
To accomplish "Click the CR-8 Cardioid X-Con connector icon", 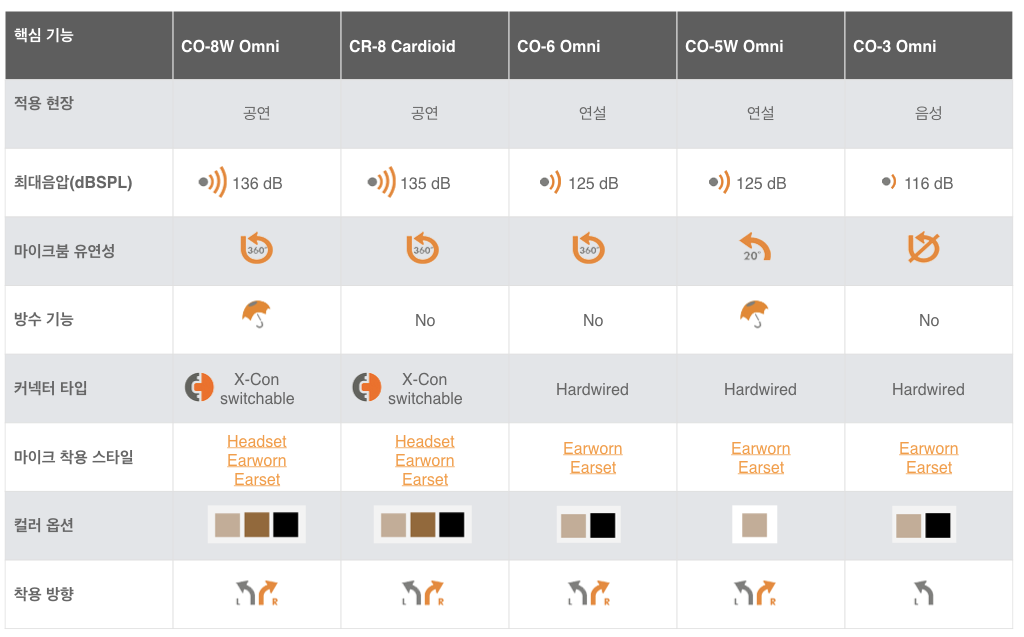I will point(366,387).
